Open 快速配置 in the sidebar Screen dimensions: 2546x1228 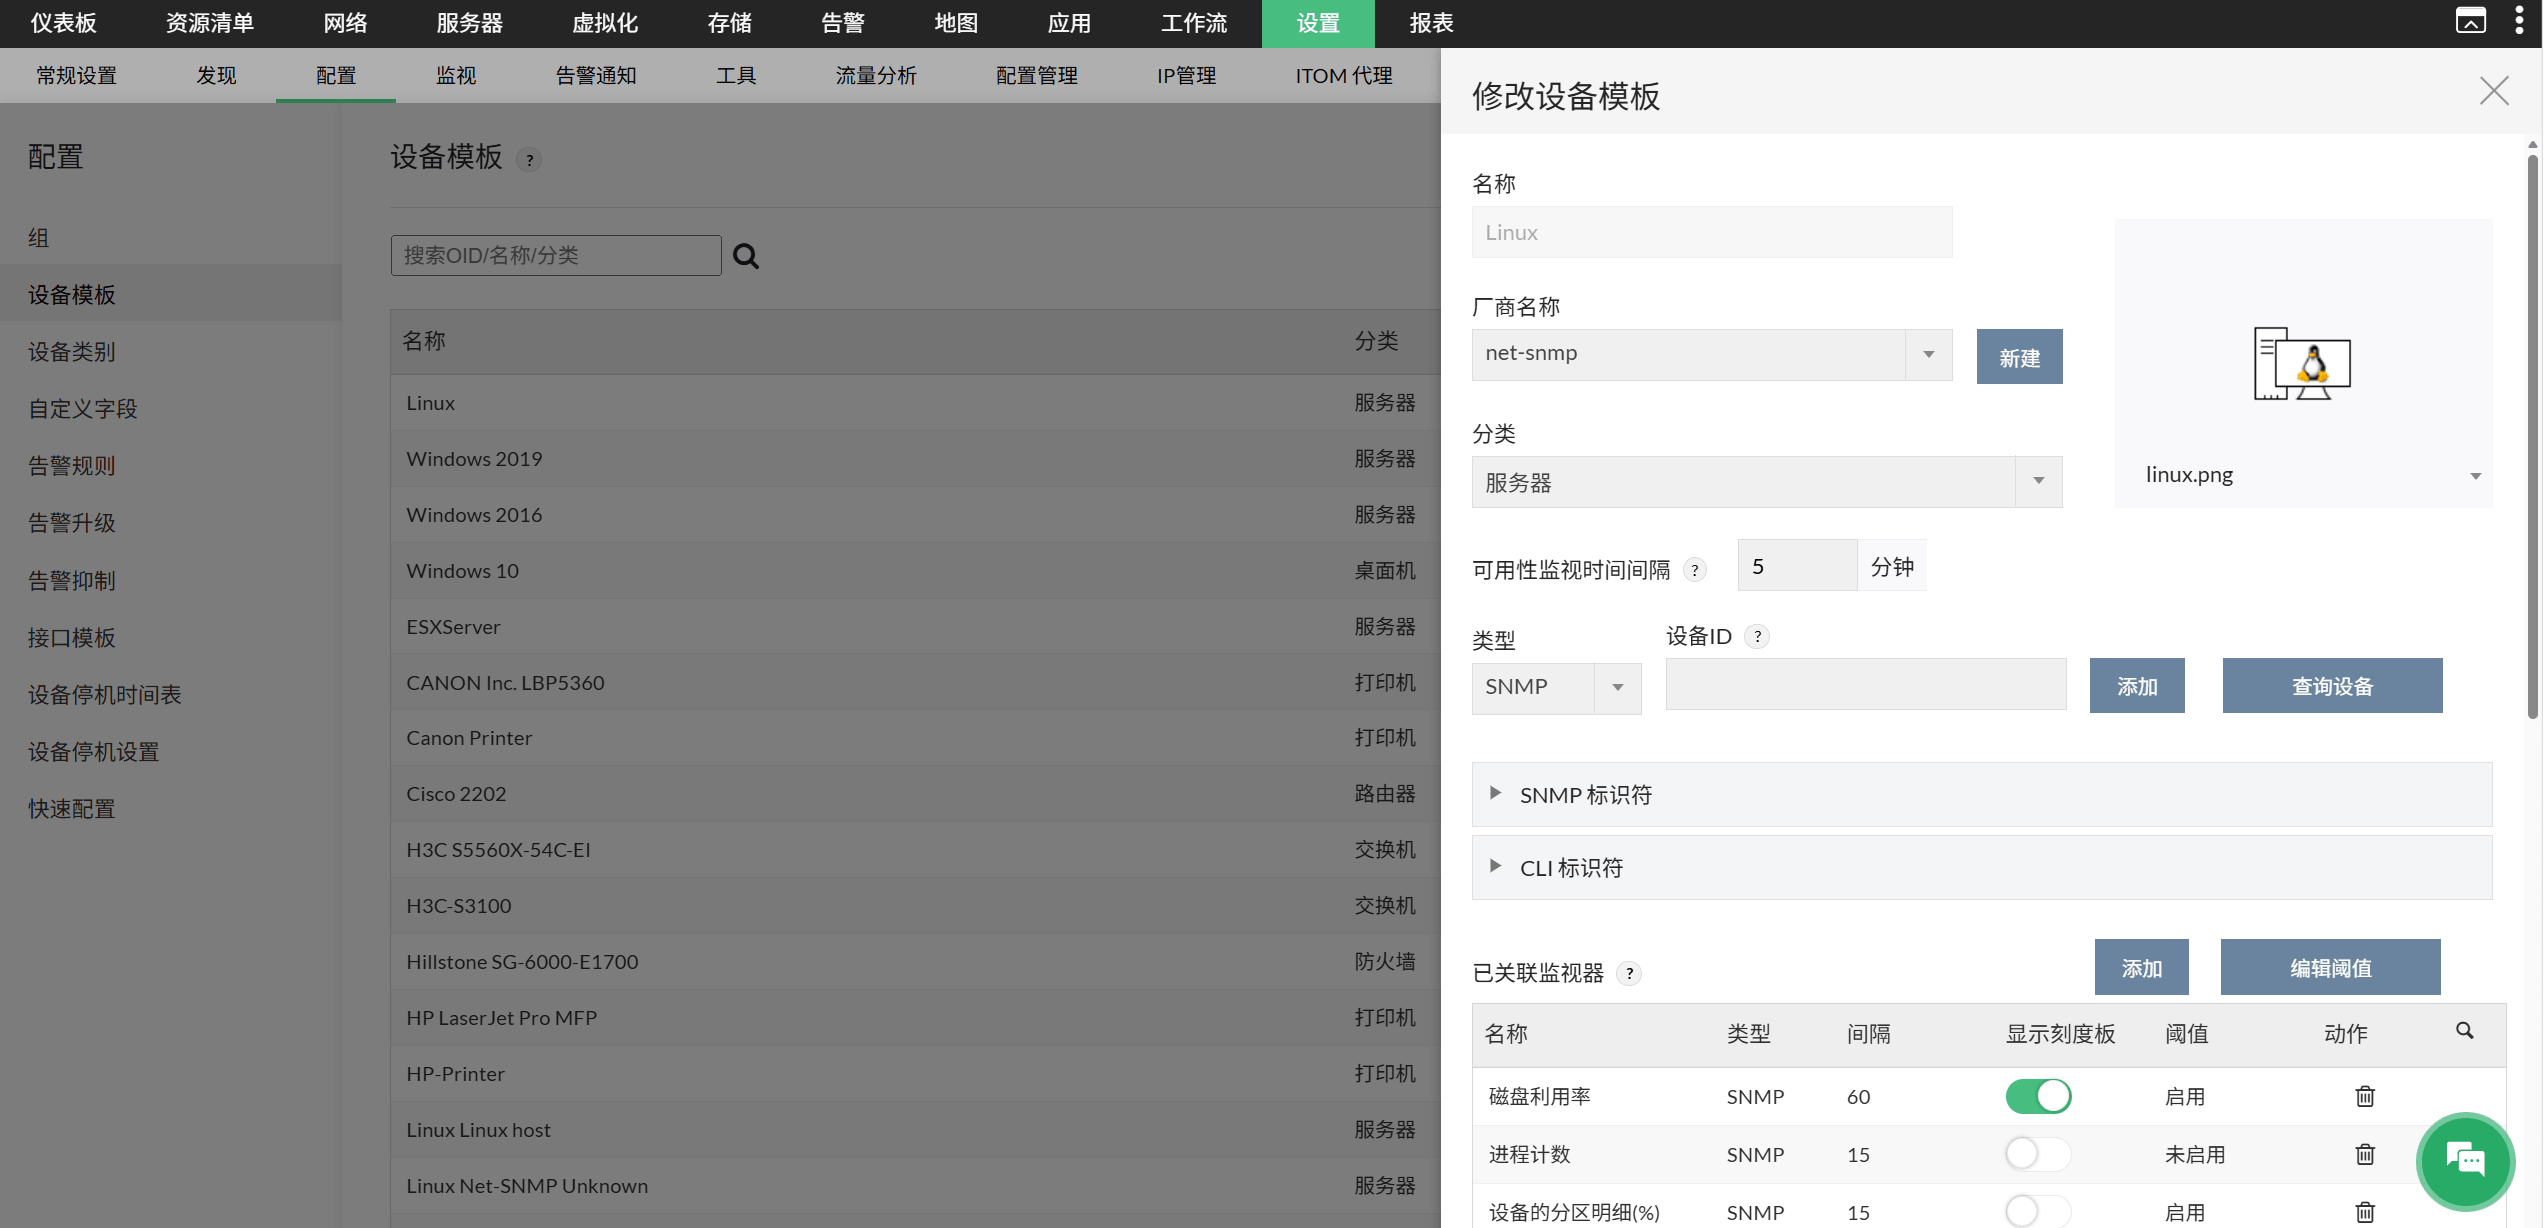point(71,808)
